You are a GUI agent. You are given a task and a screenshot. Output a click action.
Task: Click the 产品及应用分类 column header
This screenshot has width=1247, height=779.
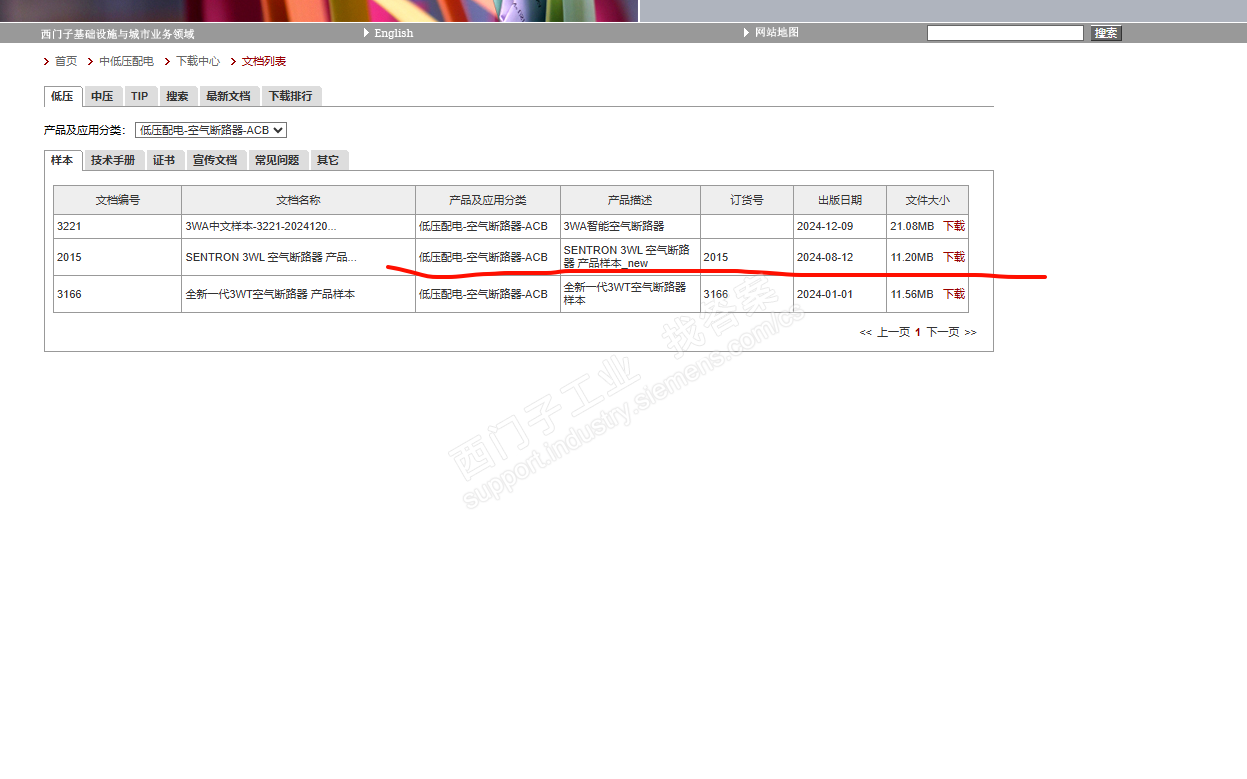[x=488, y=200]
